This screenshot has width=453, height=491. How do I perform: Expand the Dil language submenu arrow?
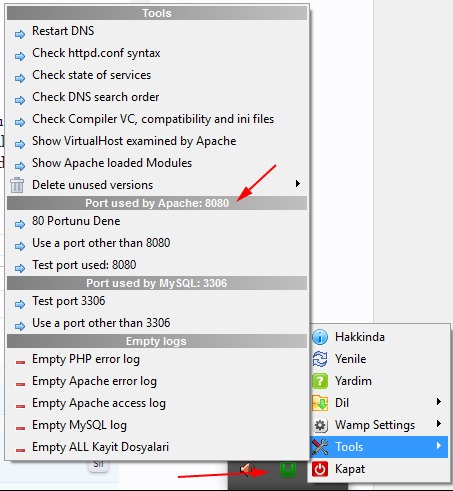[x=439, y=402]
